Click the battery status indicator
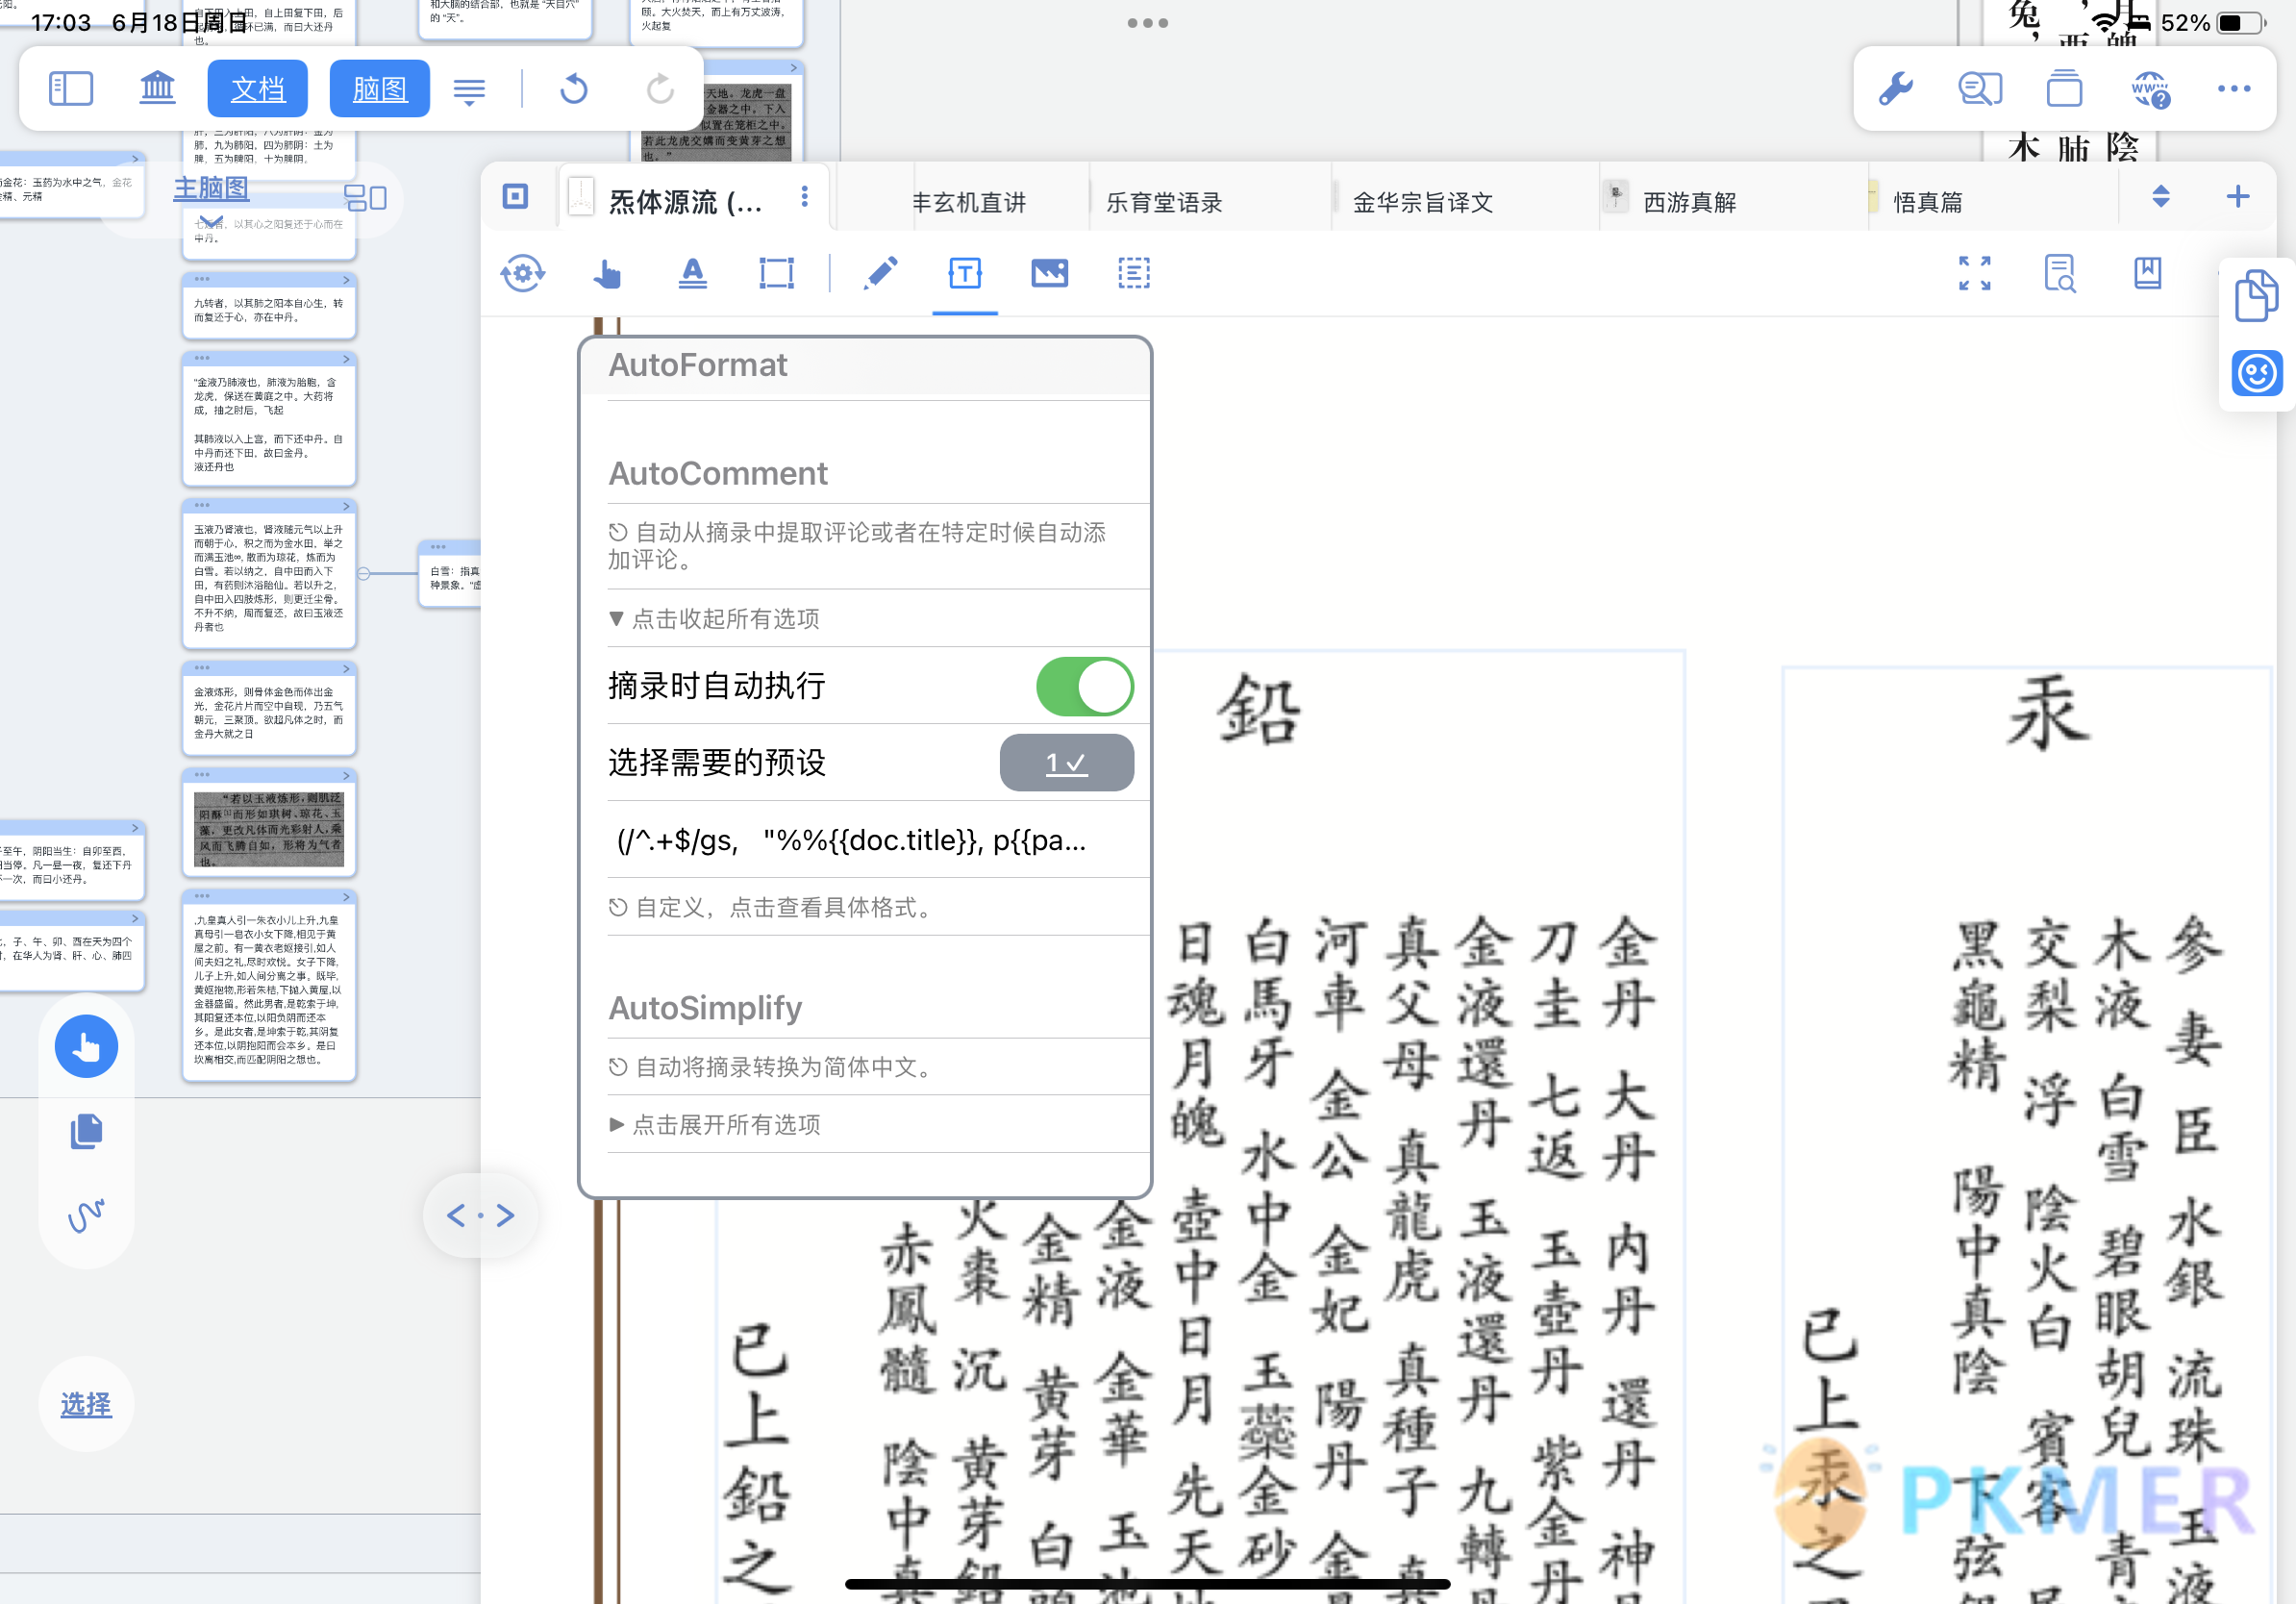2296x1604 pixels. (2239, 22)
